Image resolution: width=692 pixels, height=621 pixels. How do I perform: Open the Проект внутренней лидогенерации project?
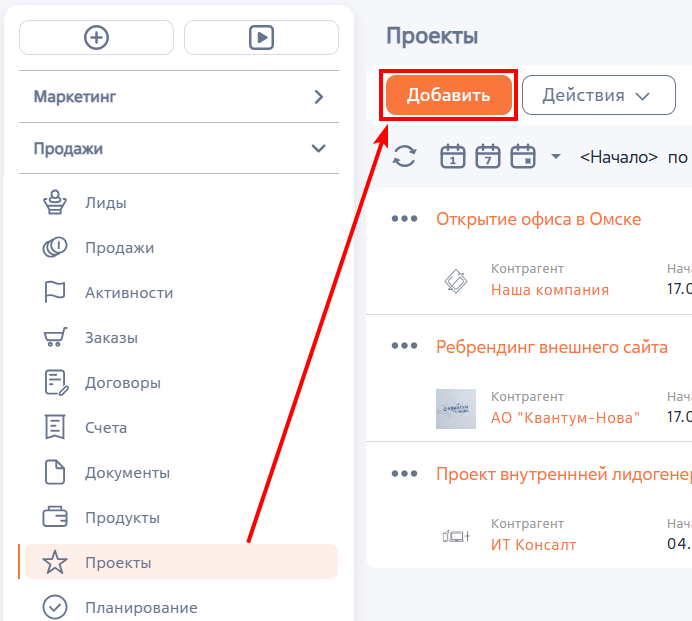[x=564, y=474]
